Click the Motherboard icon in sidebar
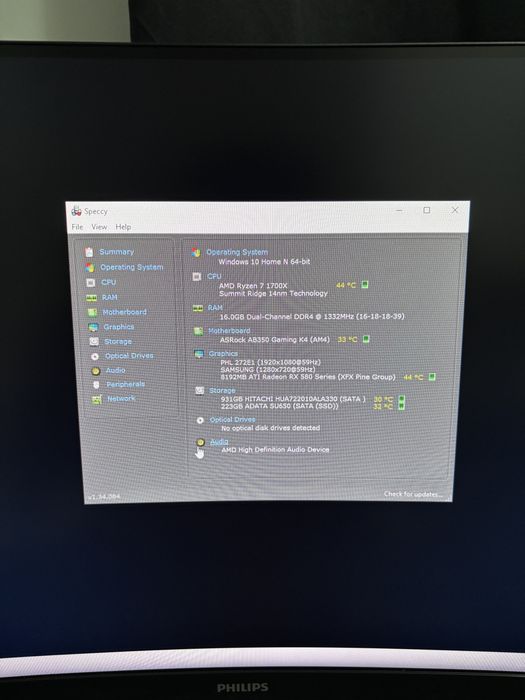 [92, 312]
